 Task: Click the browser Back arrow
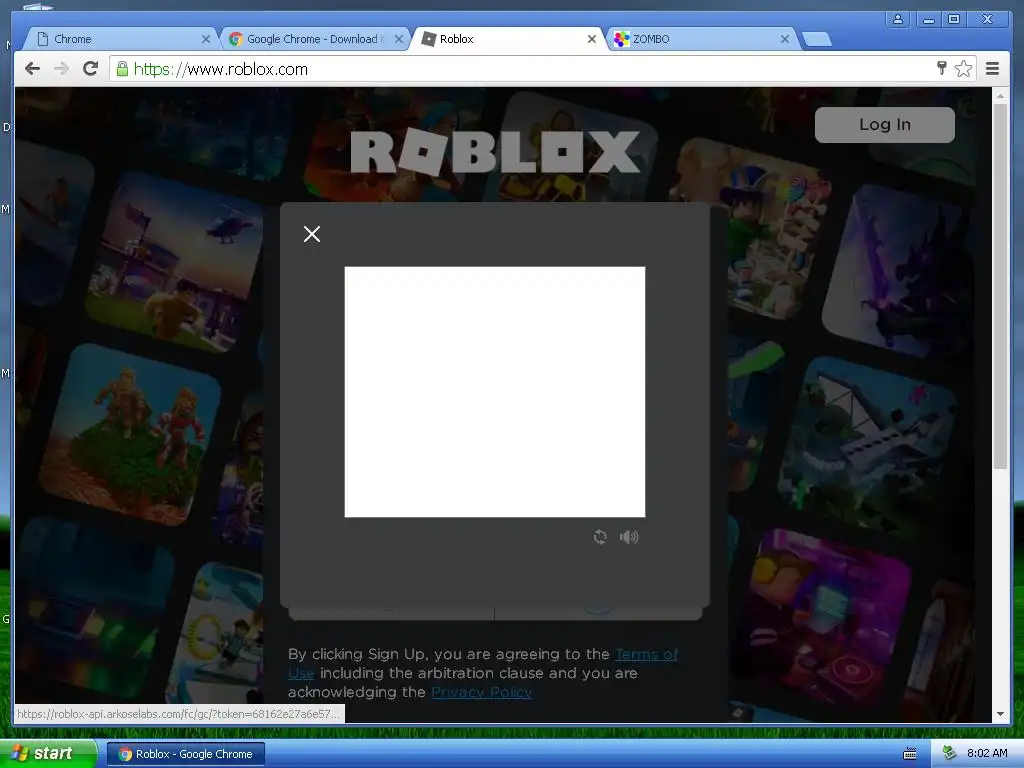pos(32,69)
